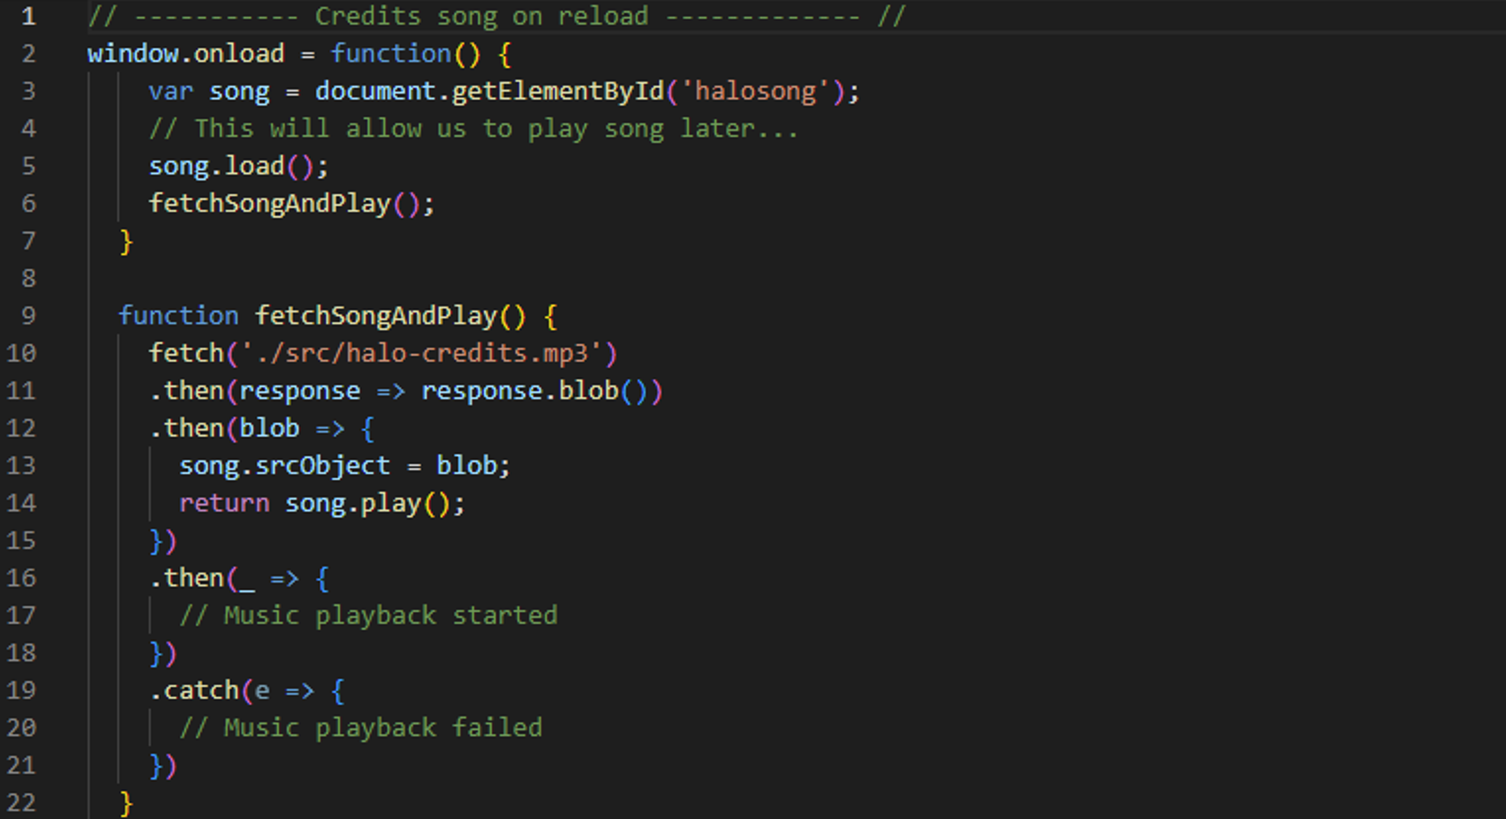Select line number 22 in the gutter
1506x819 pixels.
21,802
